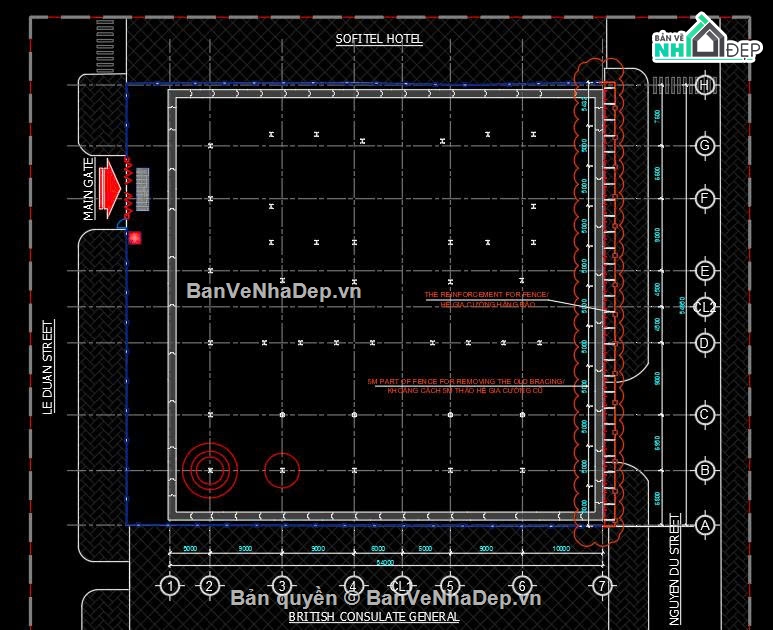The width and height of the screenshot is (773, 630).
Task: Click the small red square near the gate
Action: (135, 238)
